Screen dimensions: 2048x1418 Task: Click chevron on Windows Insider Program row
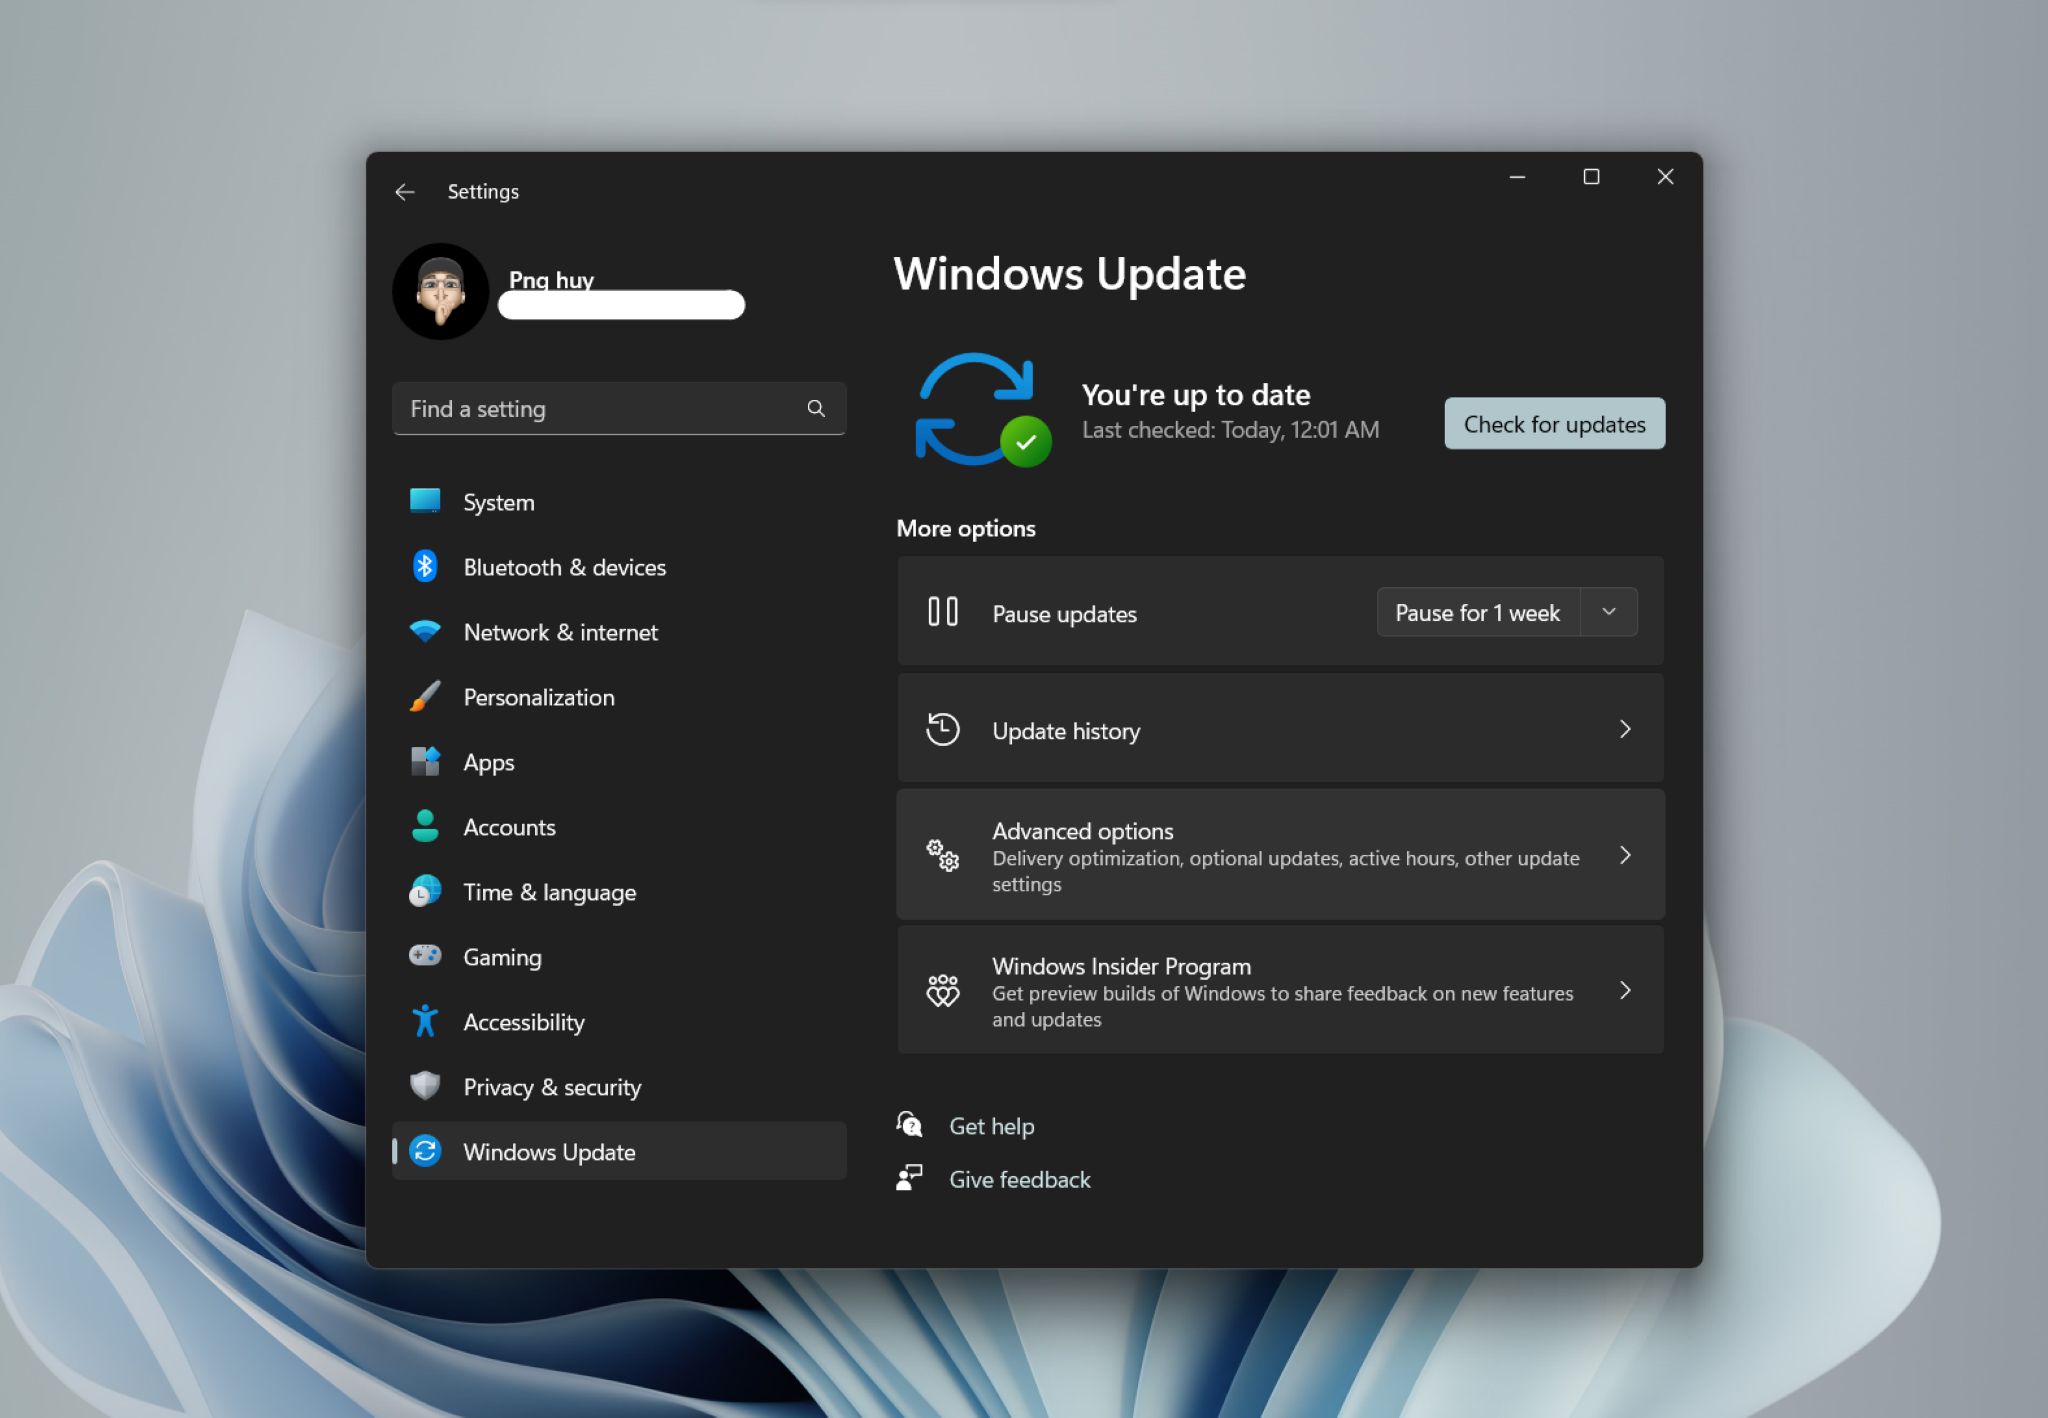click(x=1625, y=990)
